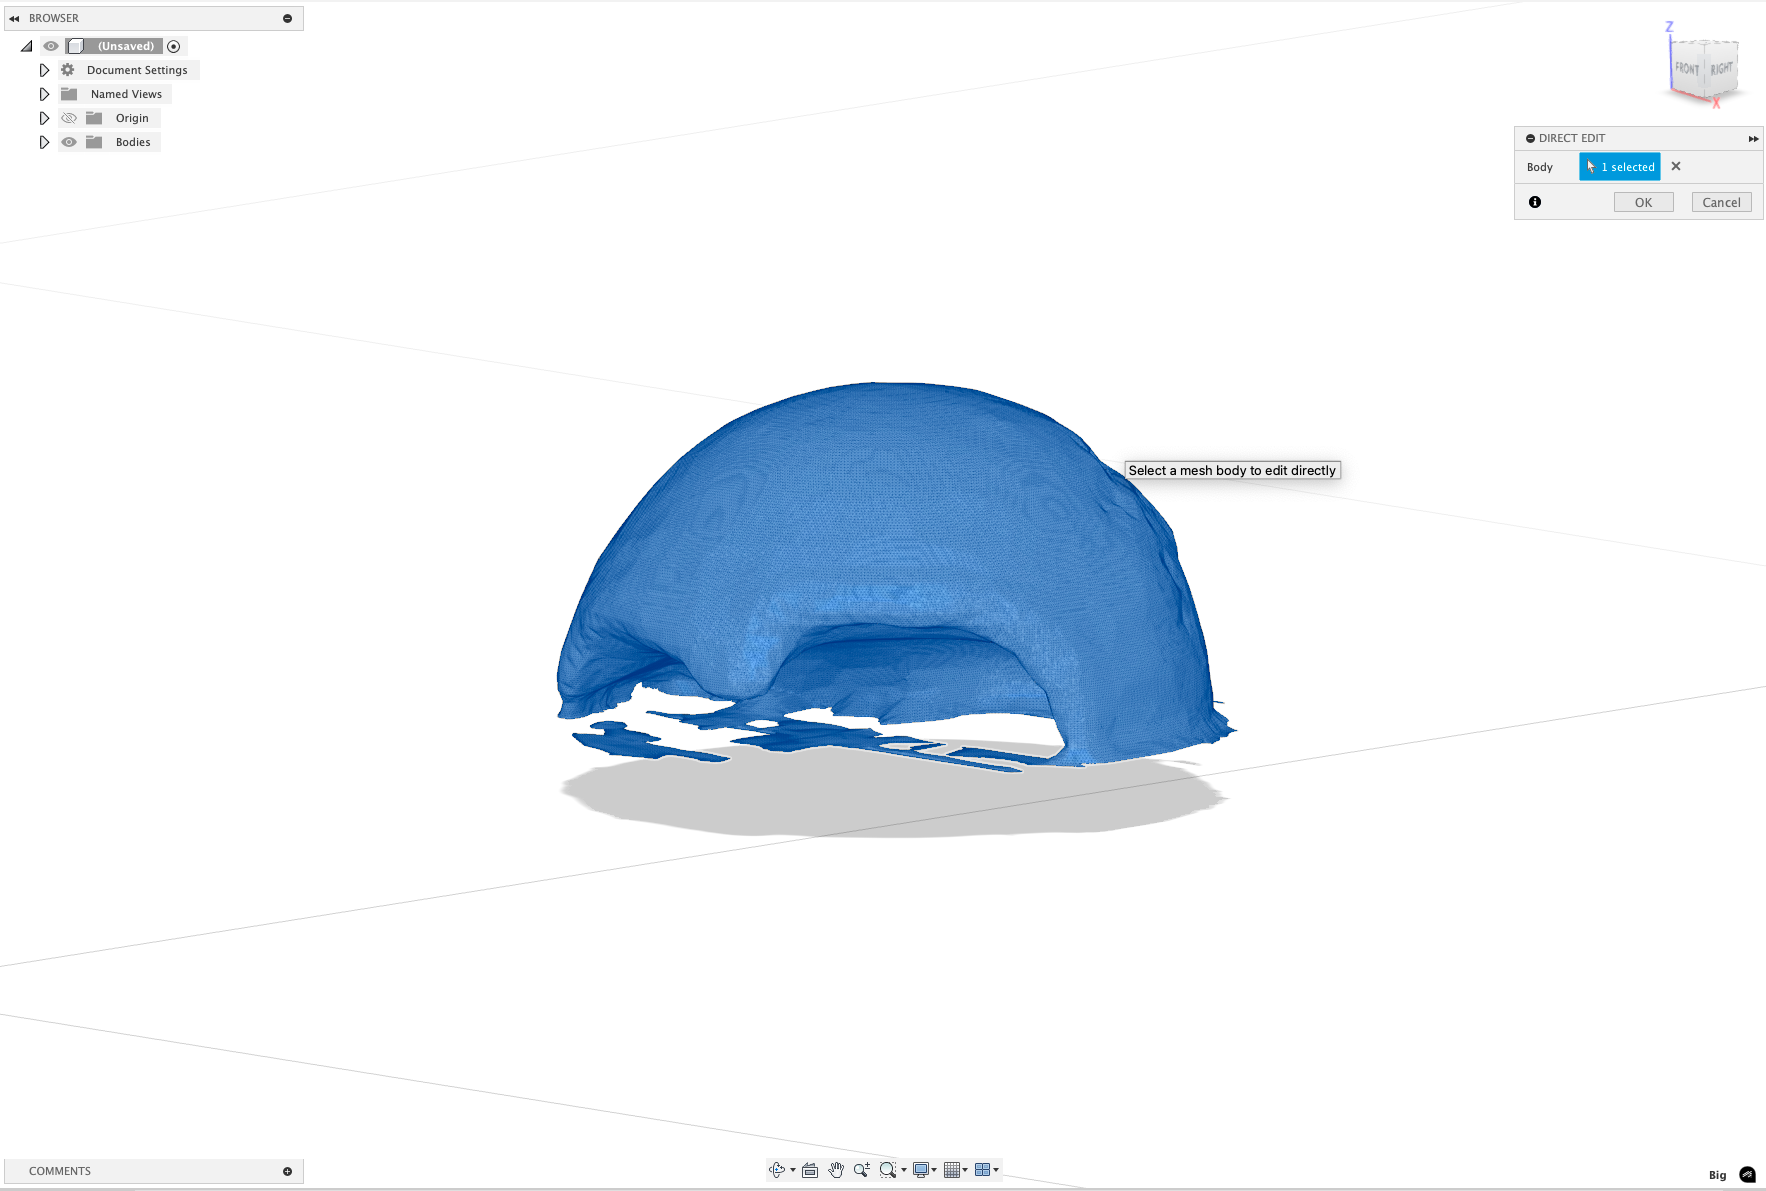Viewport: 1766px width, 1191px height.
Task: Select the Zoom Window magnifier tool
Action: (887, 1170)
